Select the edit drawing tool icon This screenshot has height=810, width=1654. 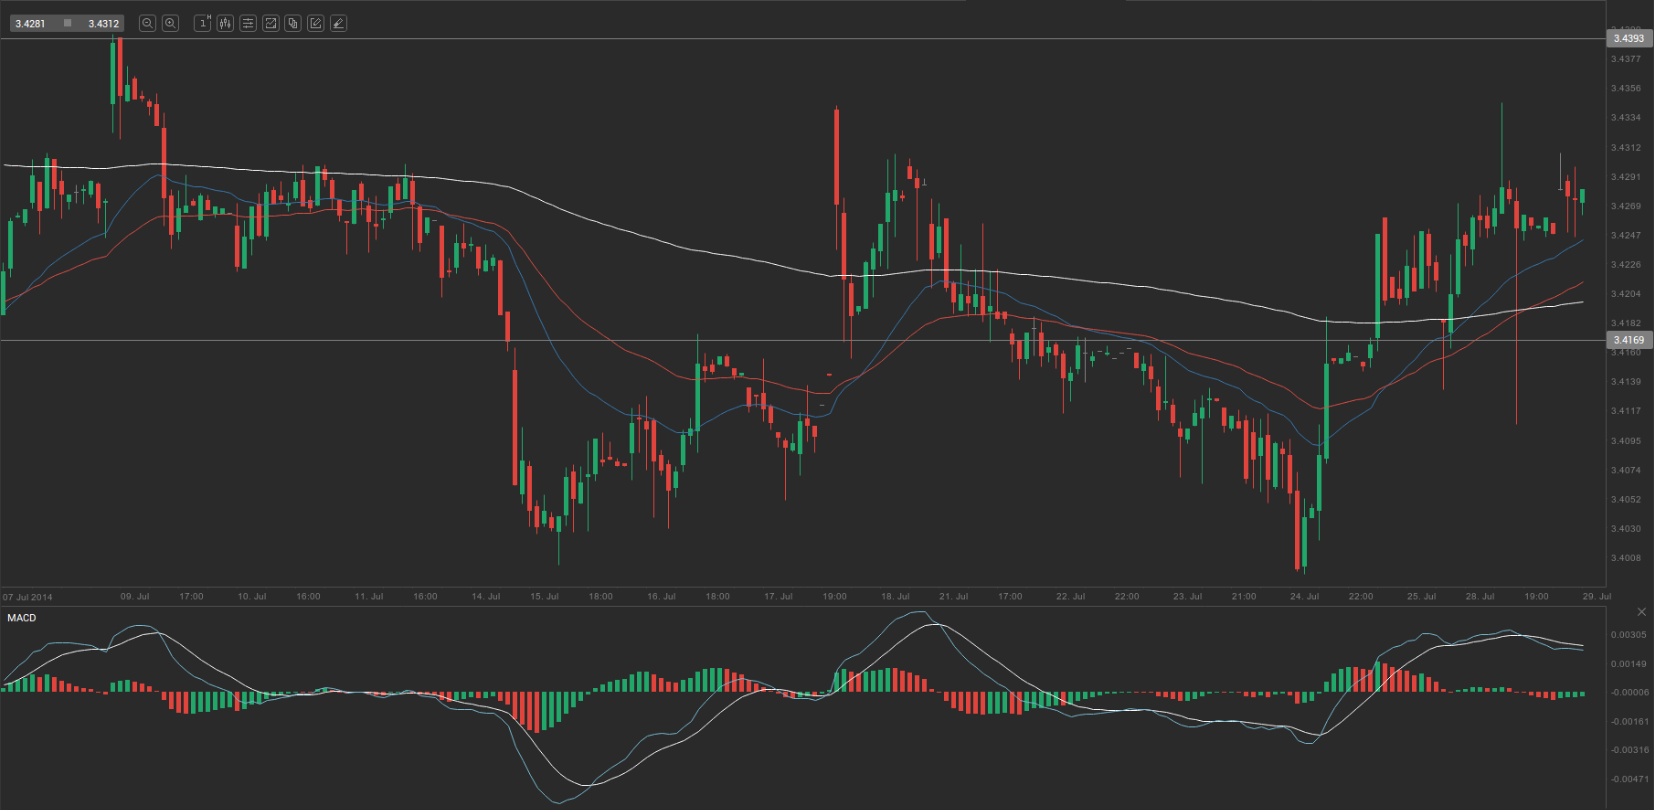316,23
